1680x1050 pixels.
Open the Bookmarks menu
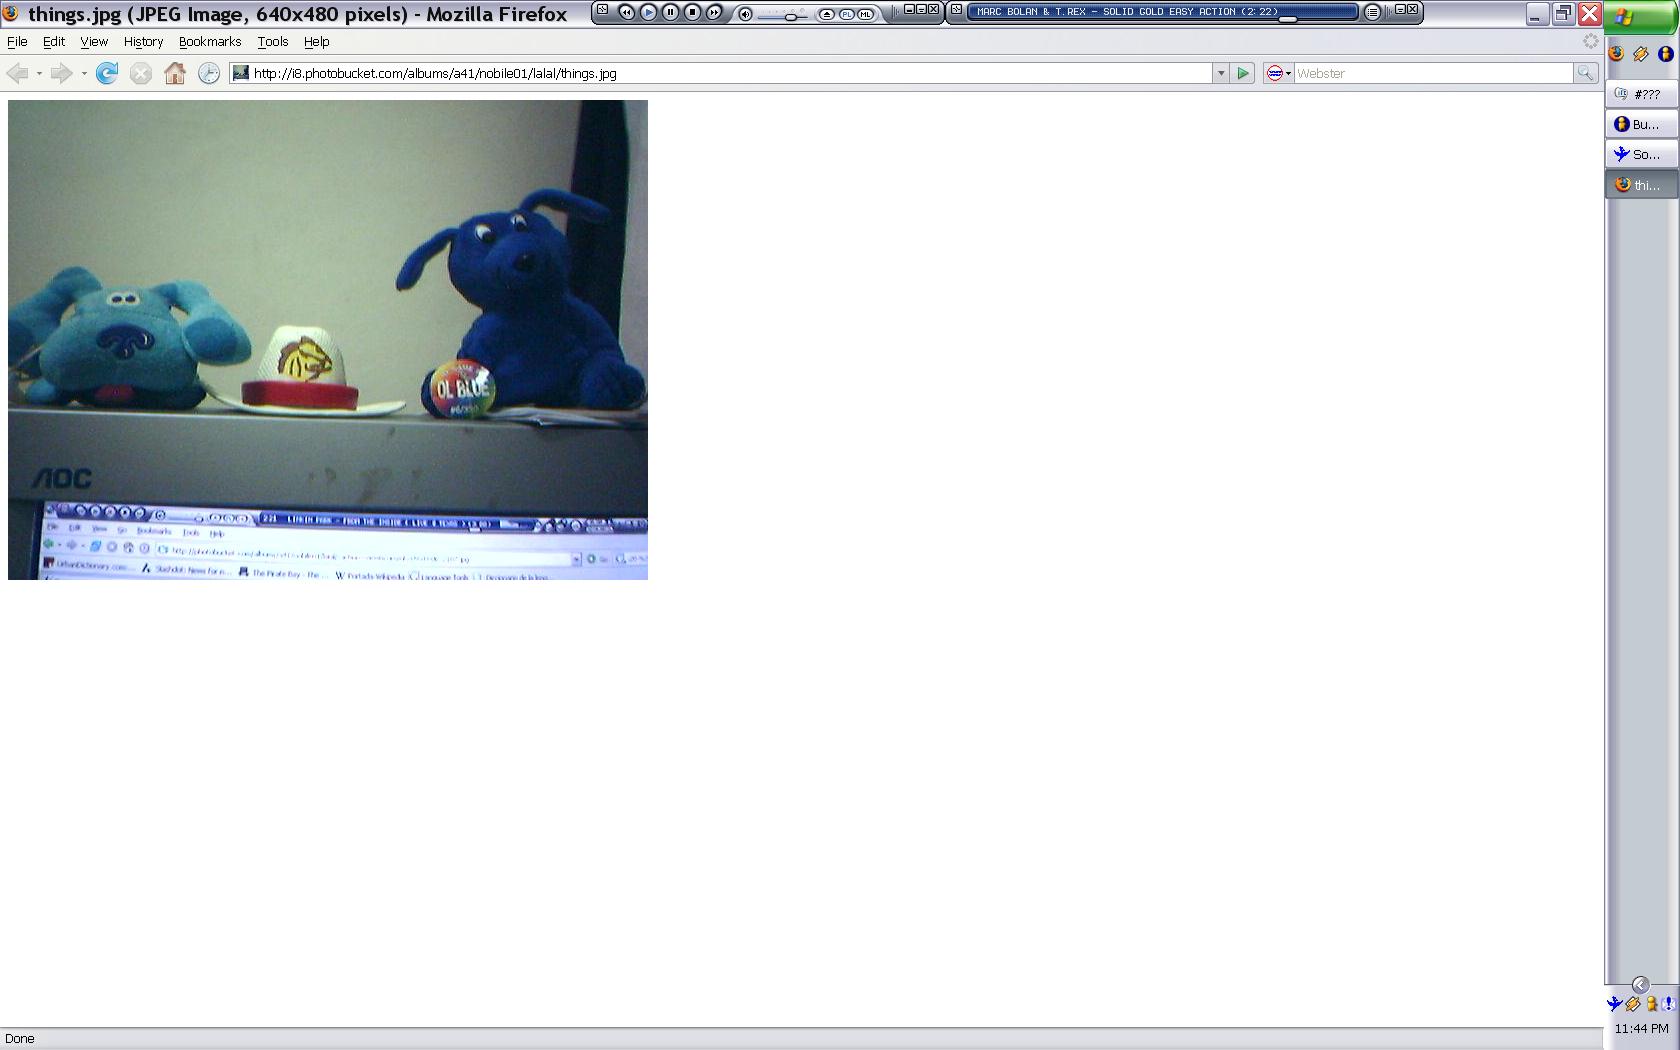coord(210,42)
